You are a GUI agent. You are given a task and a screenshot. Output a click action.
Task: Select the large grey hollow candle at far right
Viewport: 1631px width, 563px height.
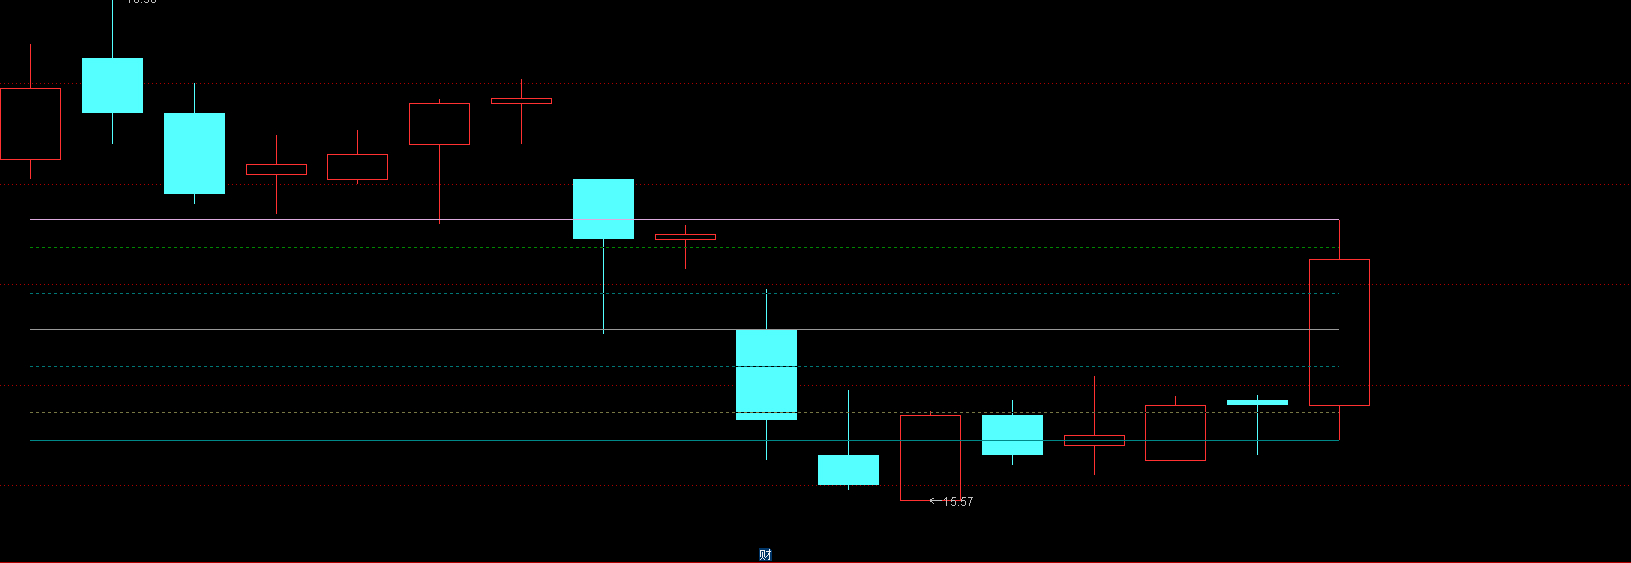[1339, 332]
